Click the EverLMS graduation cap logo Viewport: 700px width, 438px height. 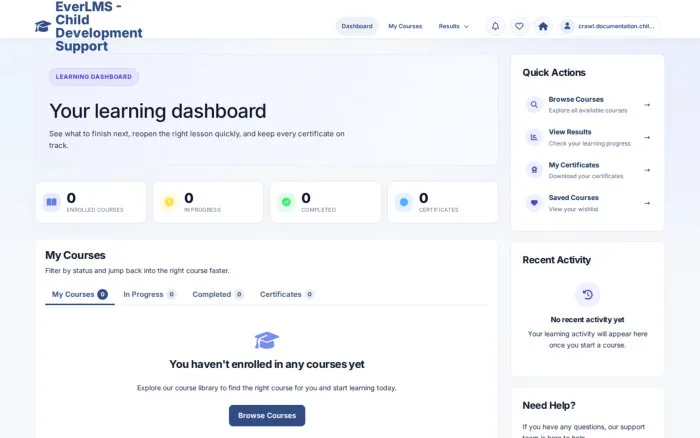coord(43,26)
